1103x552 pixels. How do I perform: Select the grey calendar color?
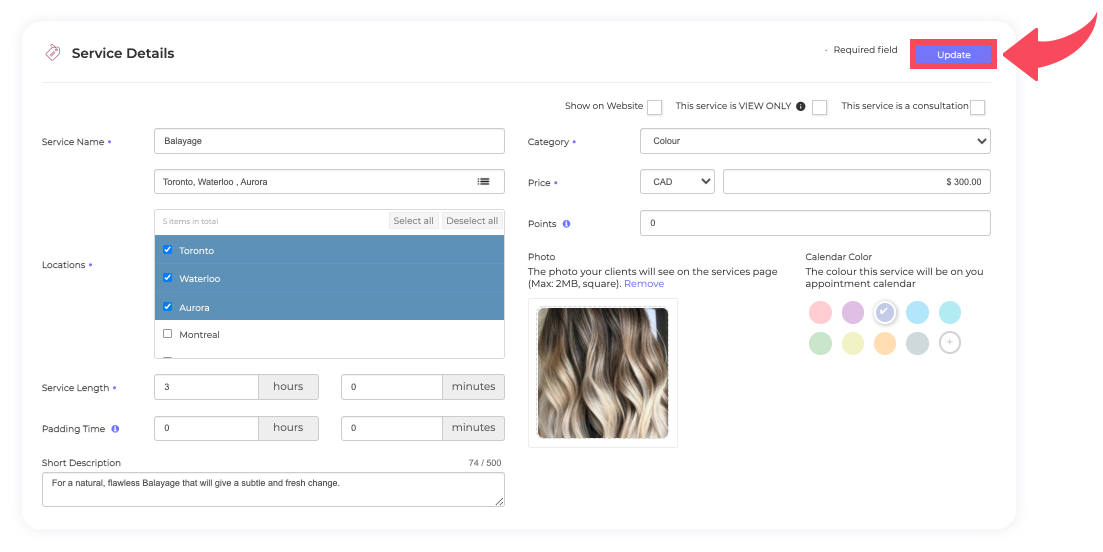point(917,343)
